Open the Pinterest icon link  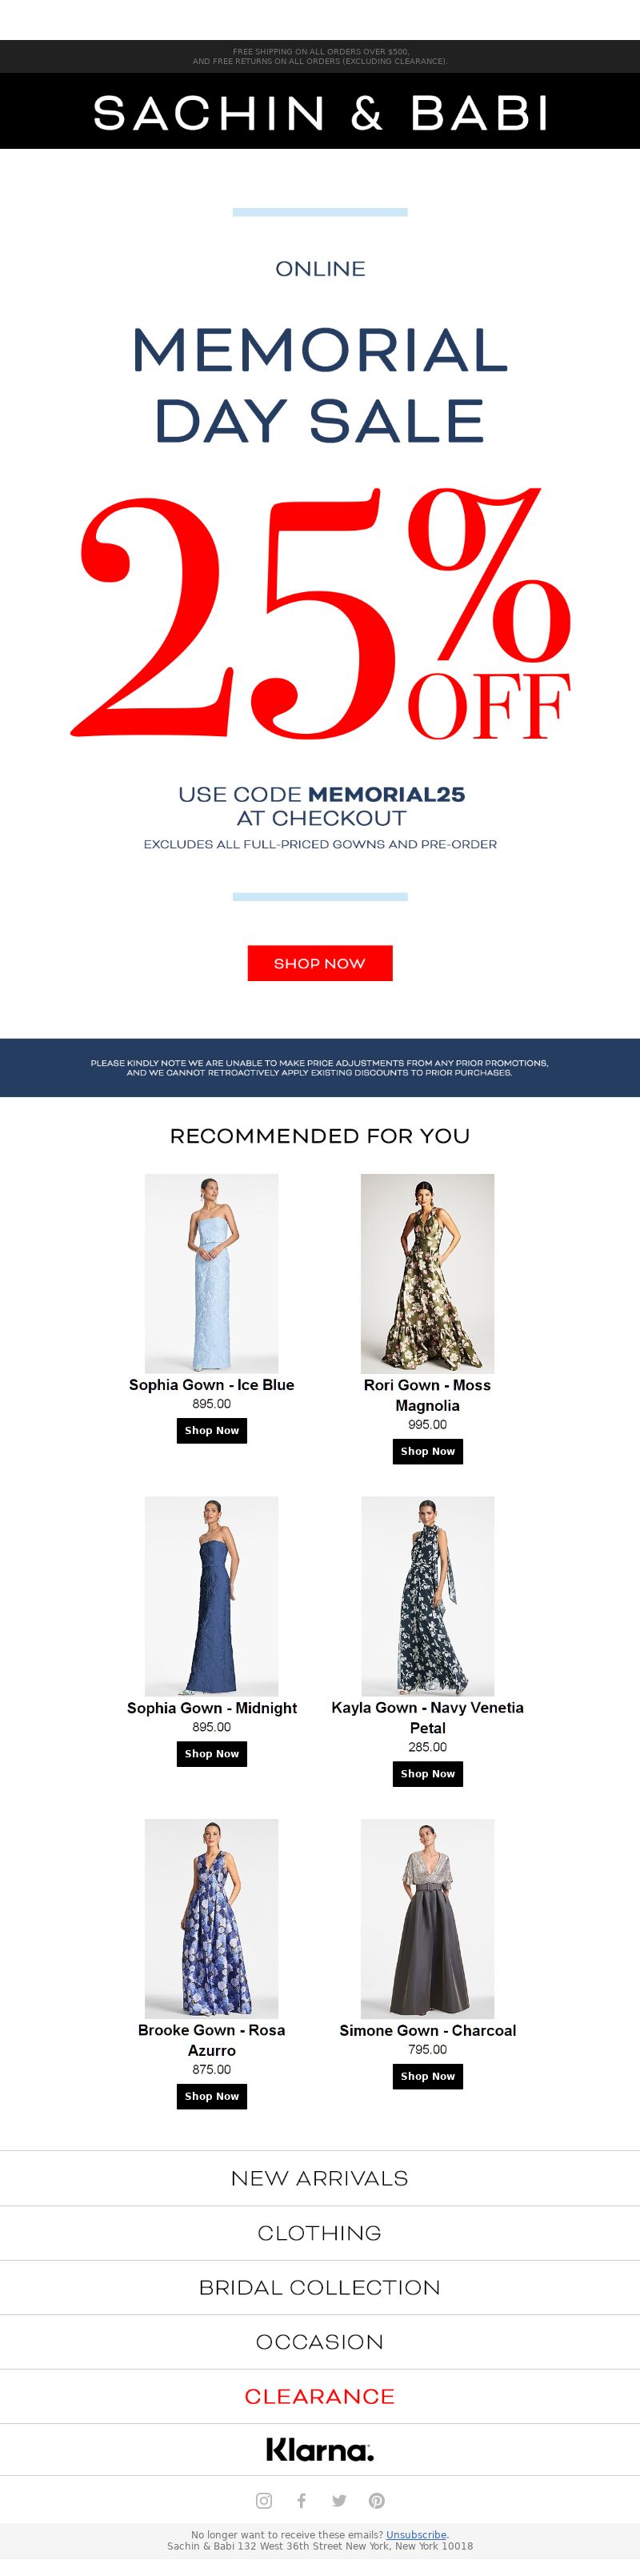[377, 2500]
